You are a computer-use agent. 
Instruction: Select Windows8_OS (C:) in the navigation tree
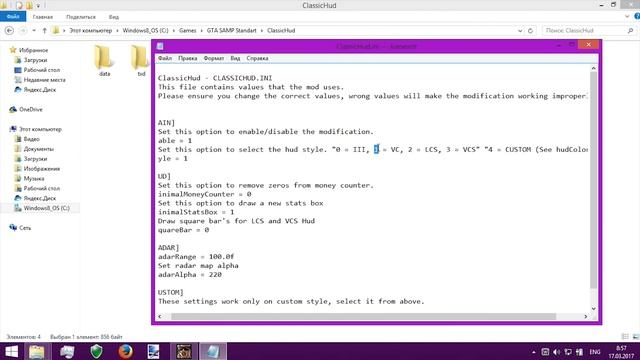tap(46, 208)
